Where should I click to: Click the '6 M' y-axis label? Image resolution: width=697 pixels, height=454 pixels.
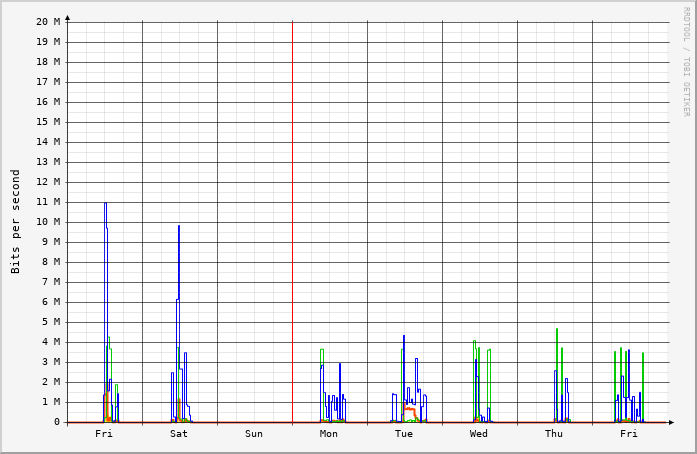51,302
